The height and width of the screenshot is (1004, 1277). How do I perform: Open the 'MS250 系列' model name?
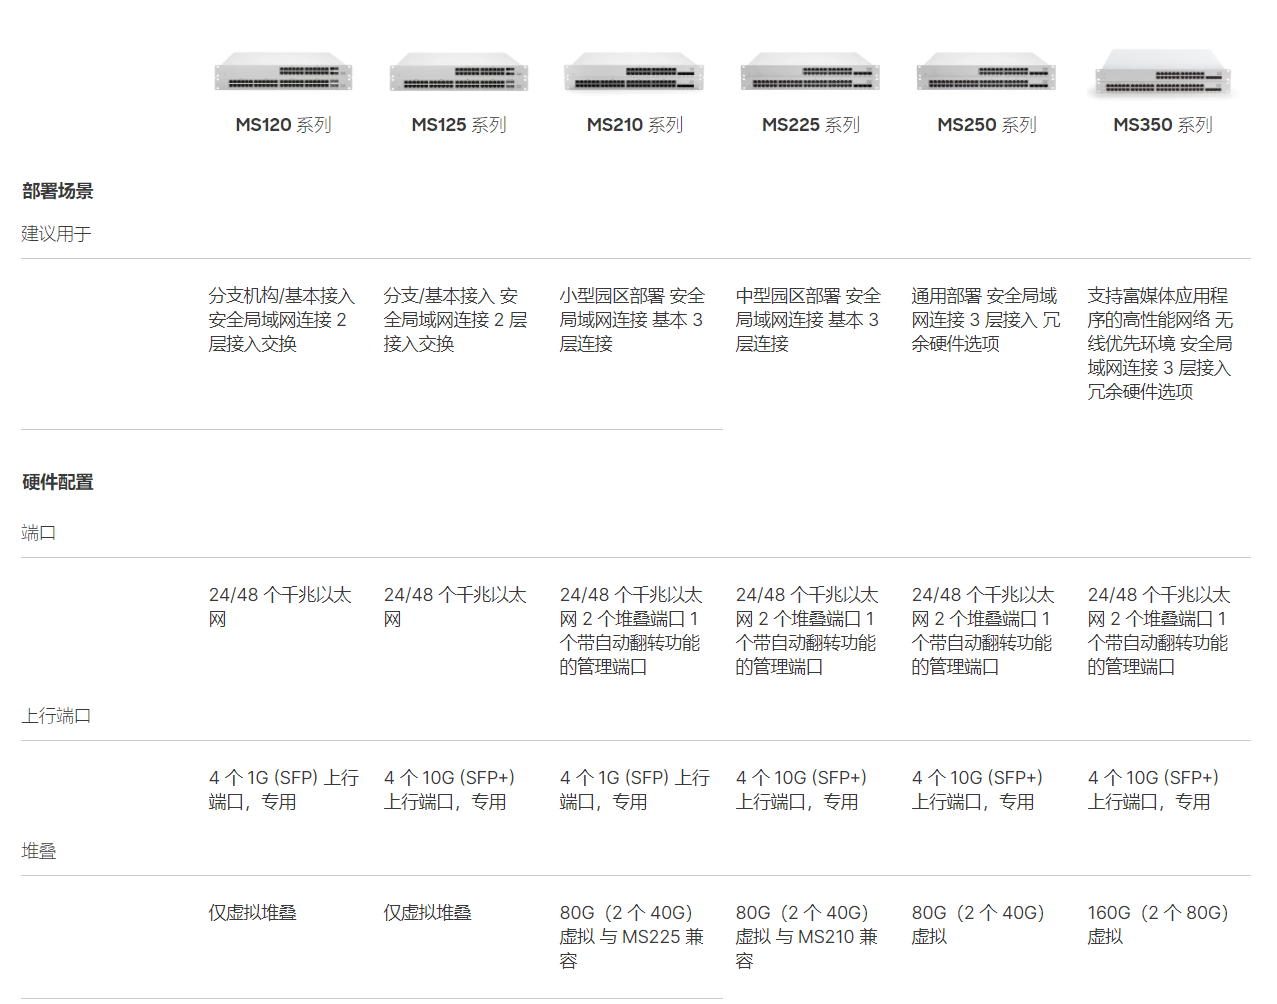[x=987, y=125]
